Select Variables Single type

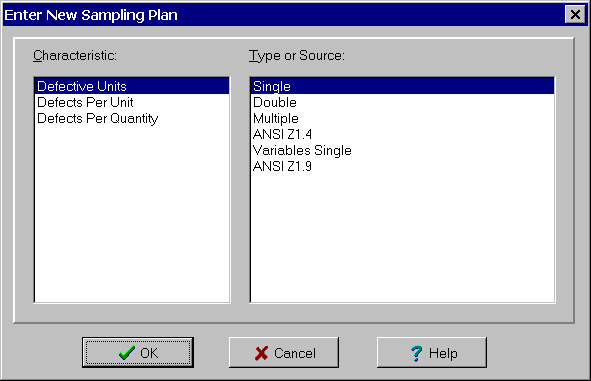point(402,150)
